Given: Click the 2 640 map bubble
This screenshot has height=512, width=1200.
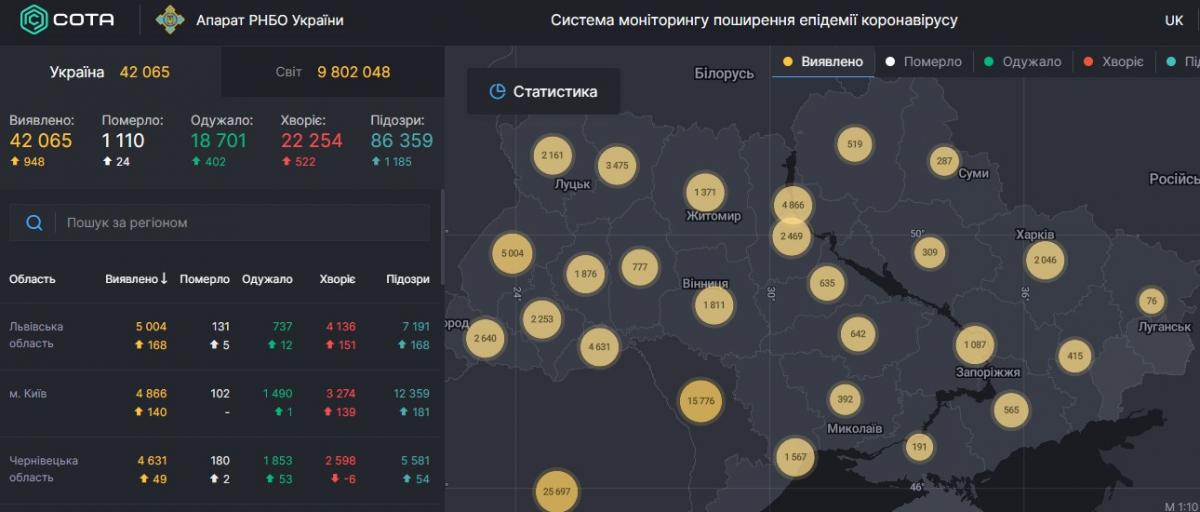Looking at the screenshot, I should pos(484,338).
